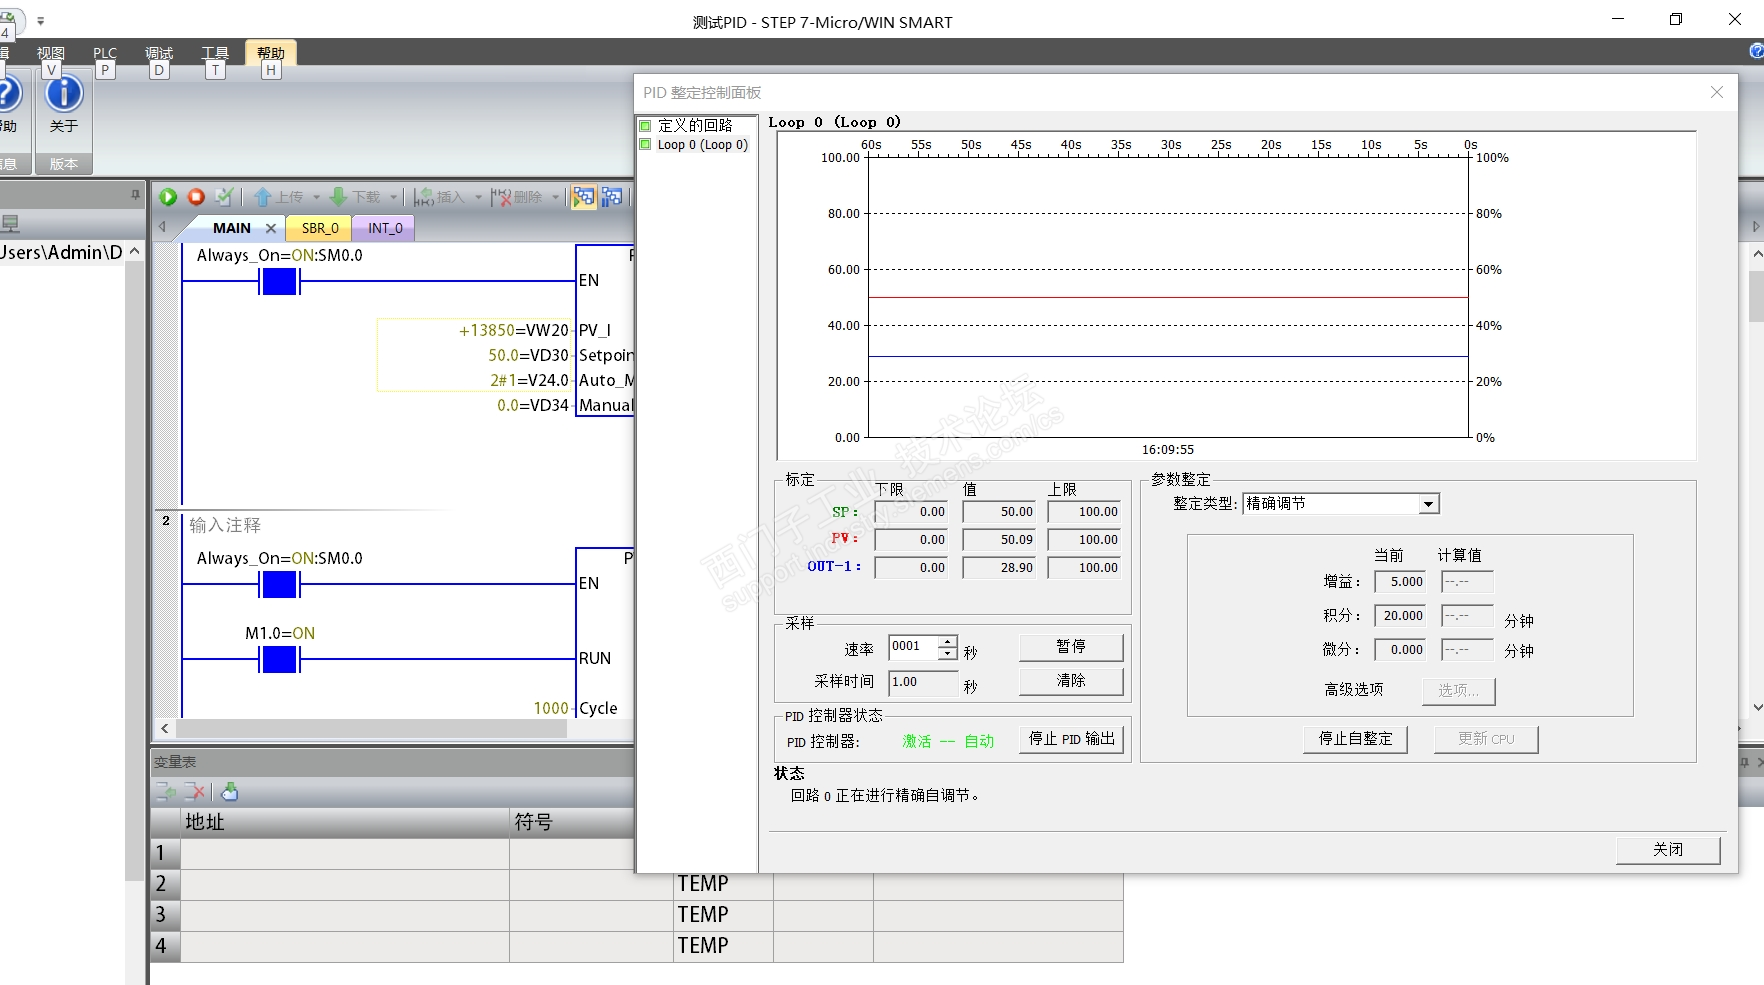Toggle the Loop 0 (Loop 0) checkbox
Viewport: 1764px width, 985px height.
tap(645, 145)
